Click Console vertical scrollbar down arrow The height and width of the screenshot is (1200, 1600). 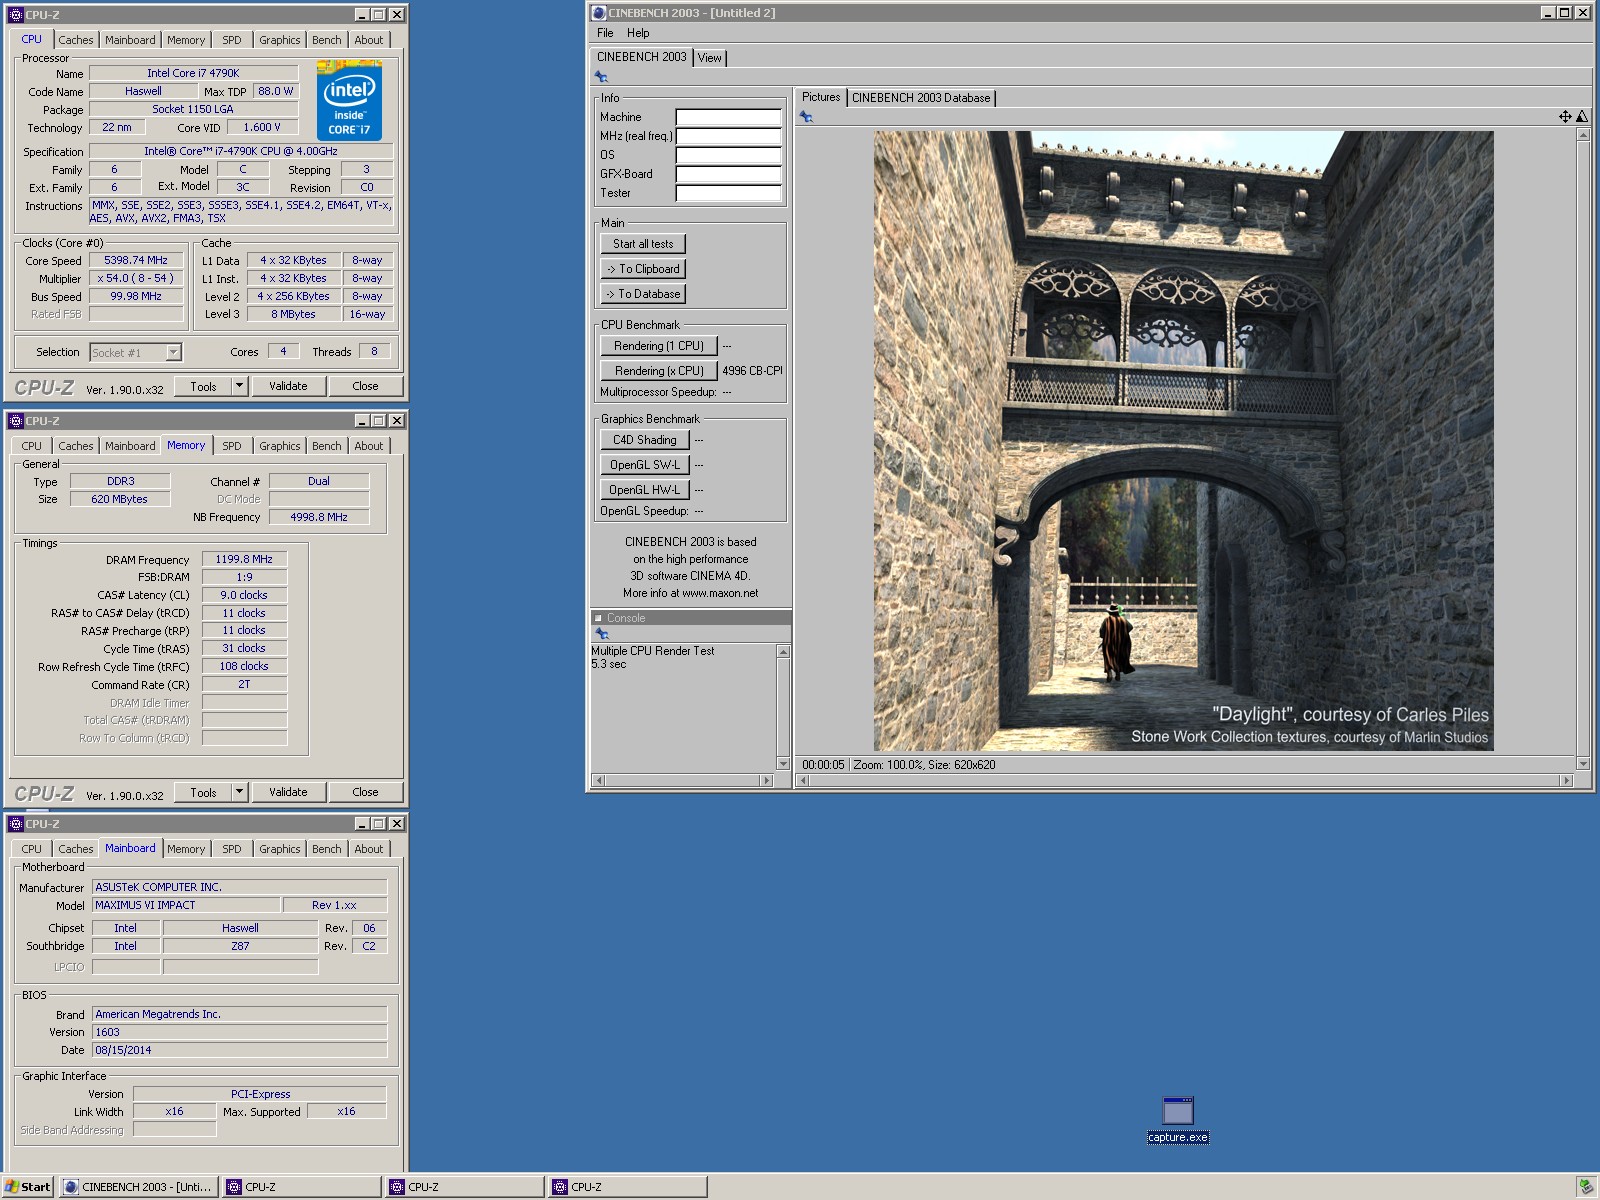[783, 764]
